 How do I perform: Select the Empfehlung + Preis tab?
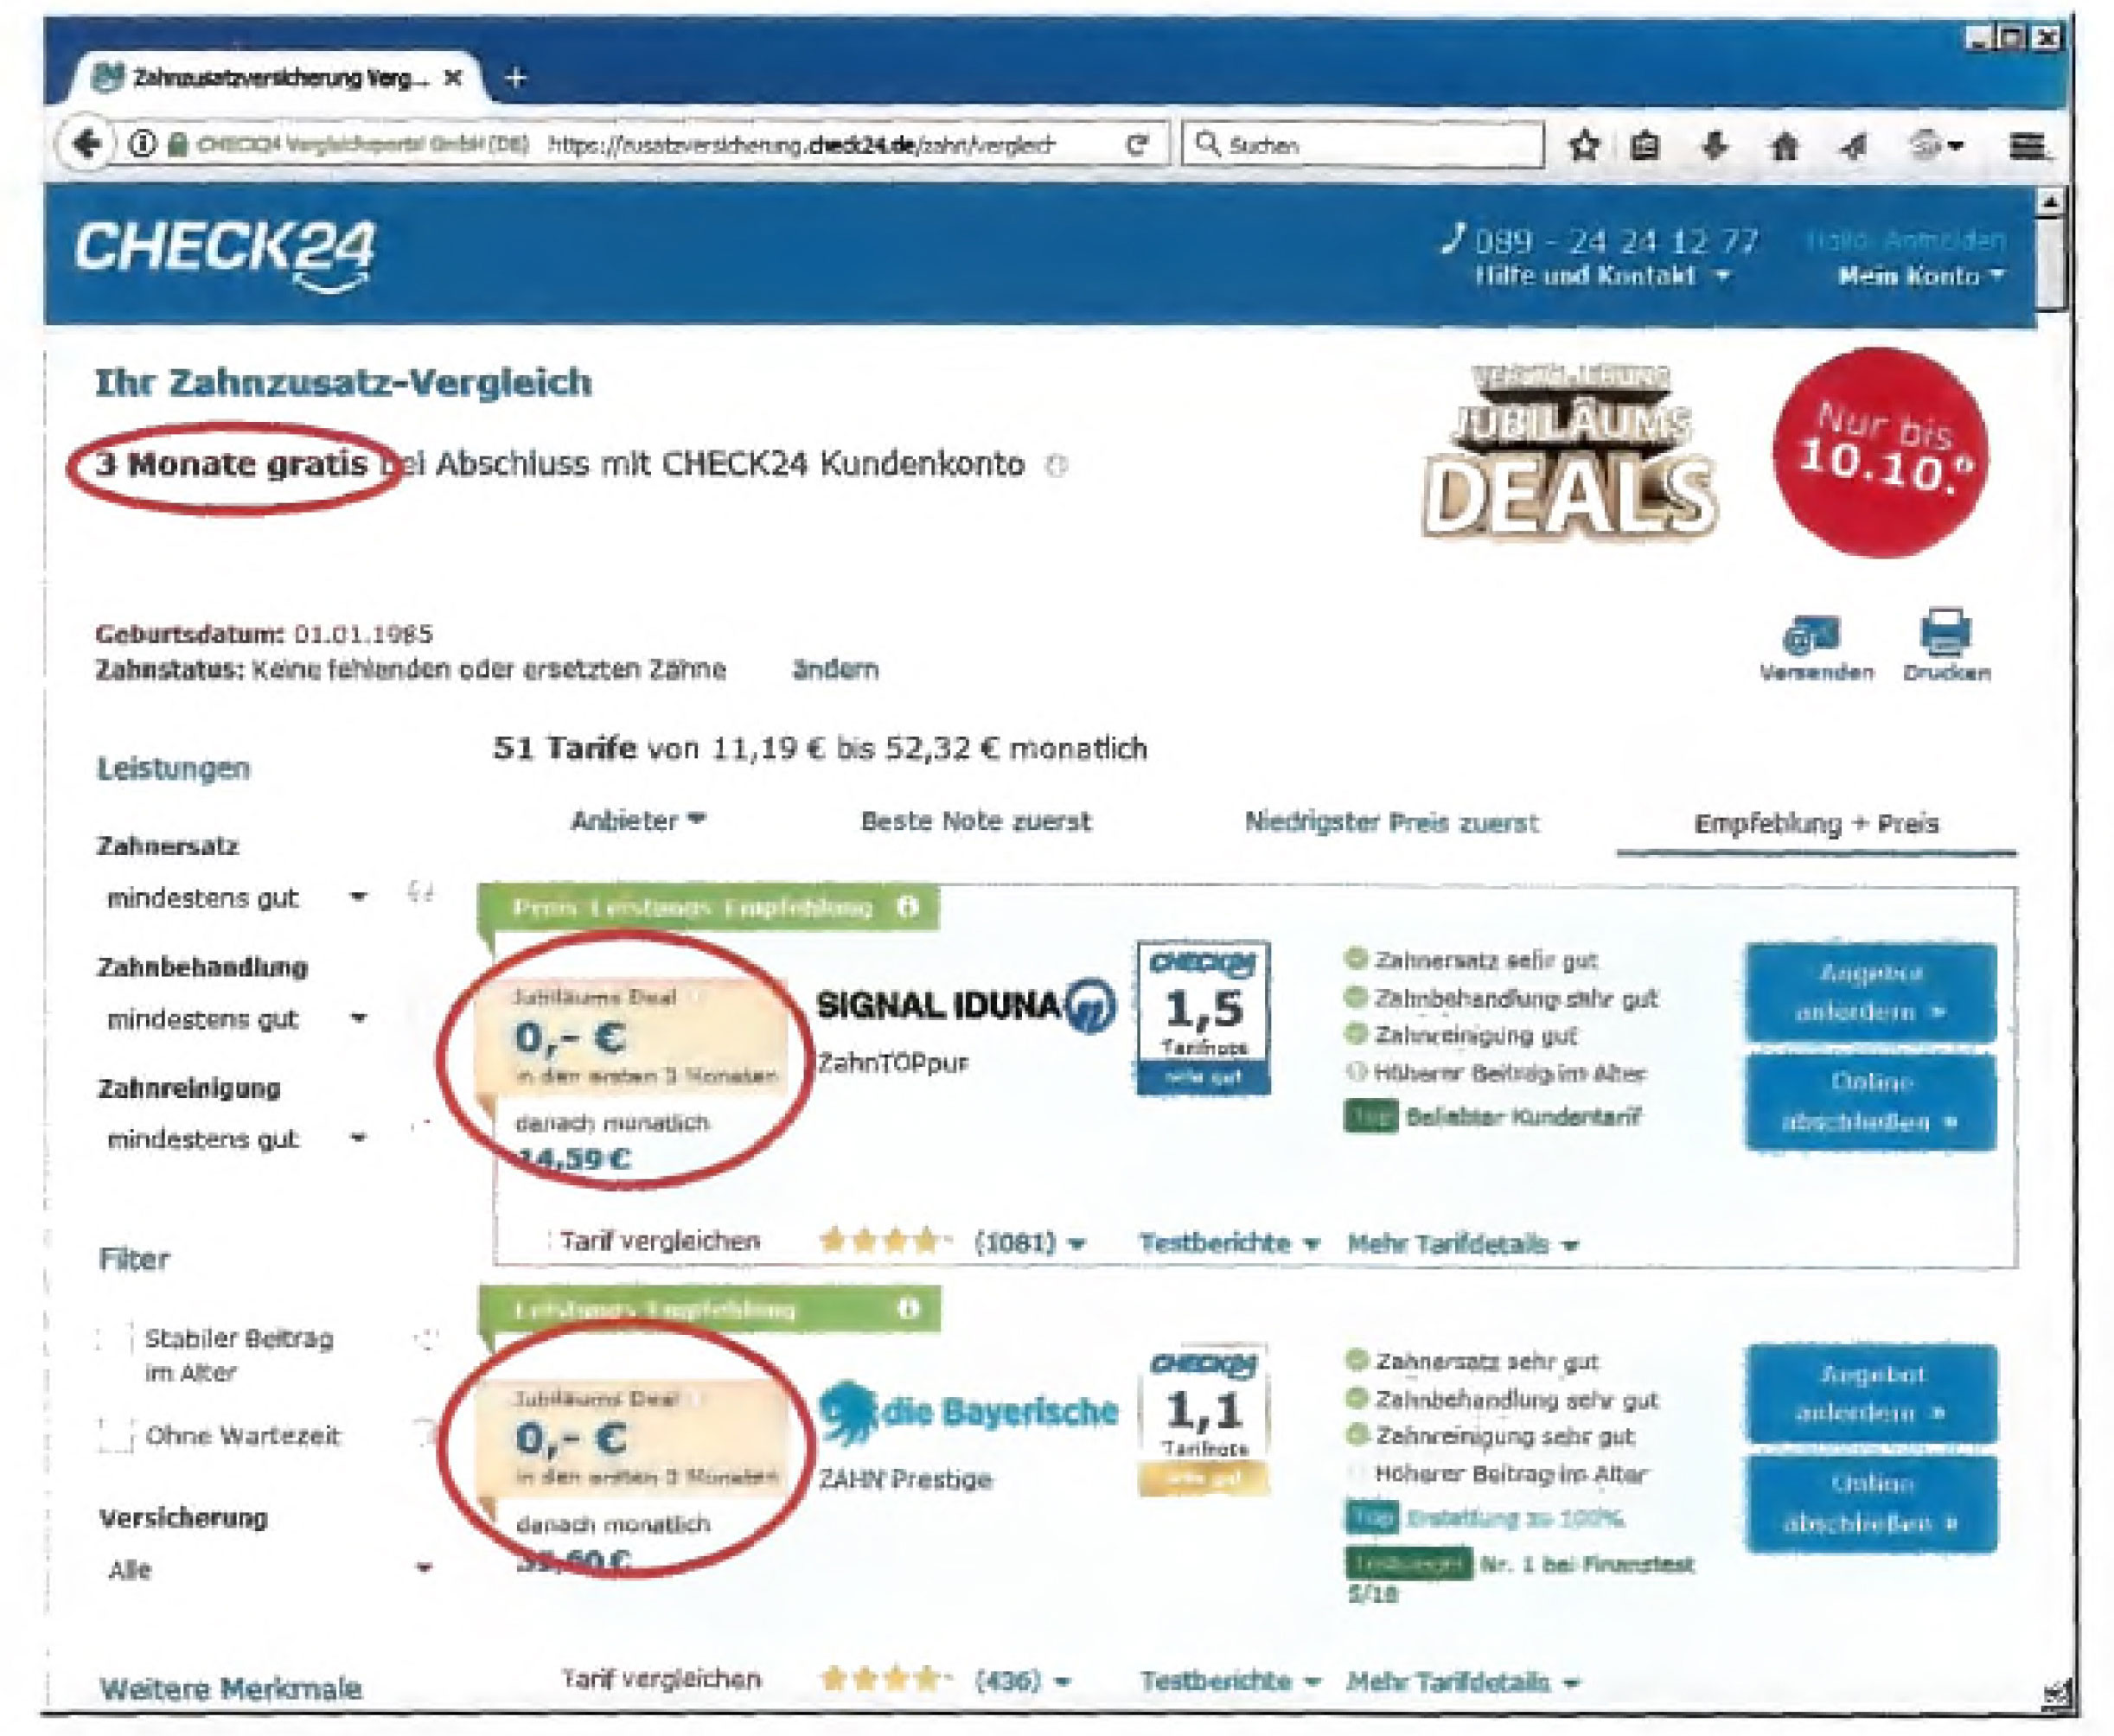[x=1816, y=824]
